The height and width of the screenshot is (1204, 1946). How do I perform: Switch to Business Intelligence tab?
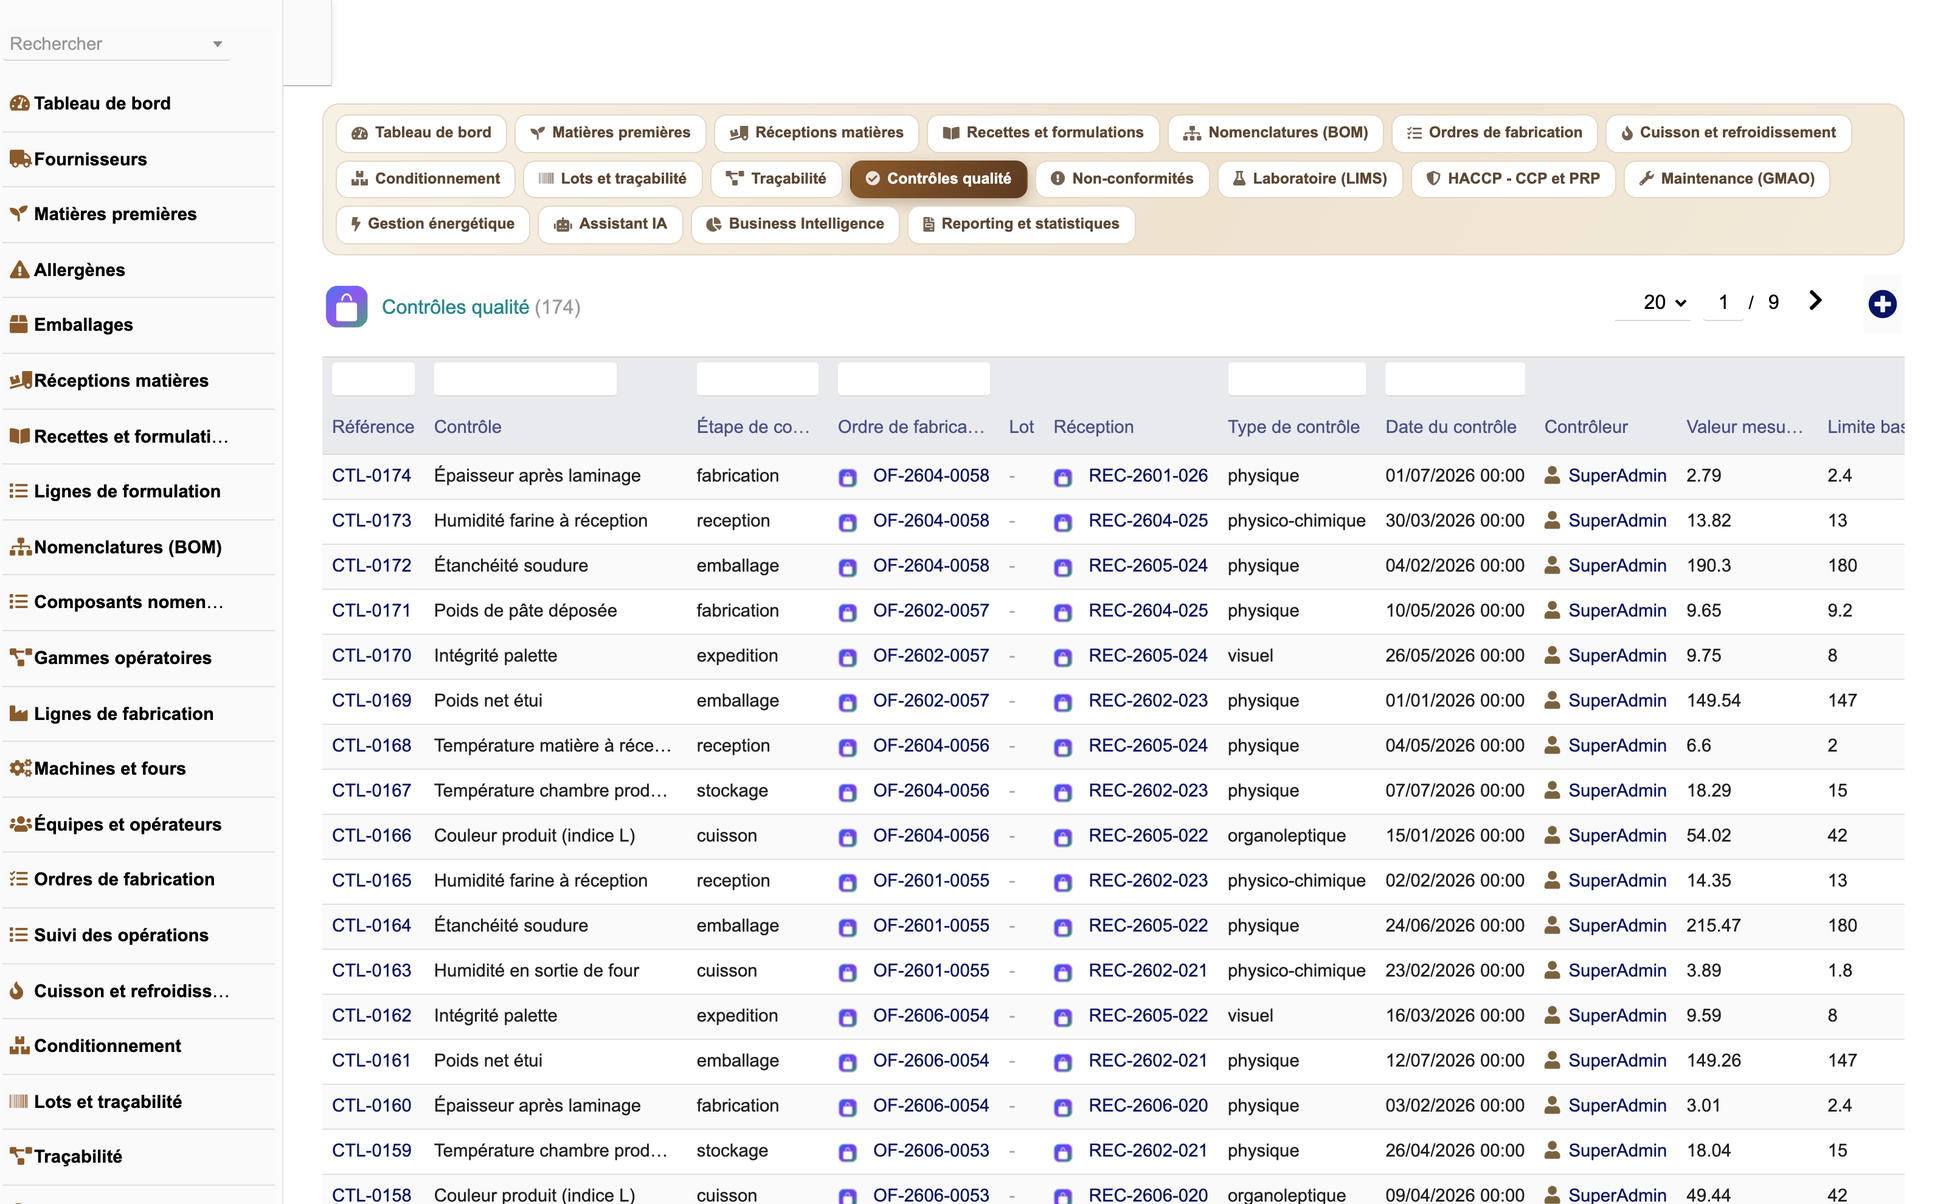pos(795,224)
